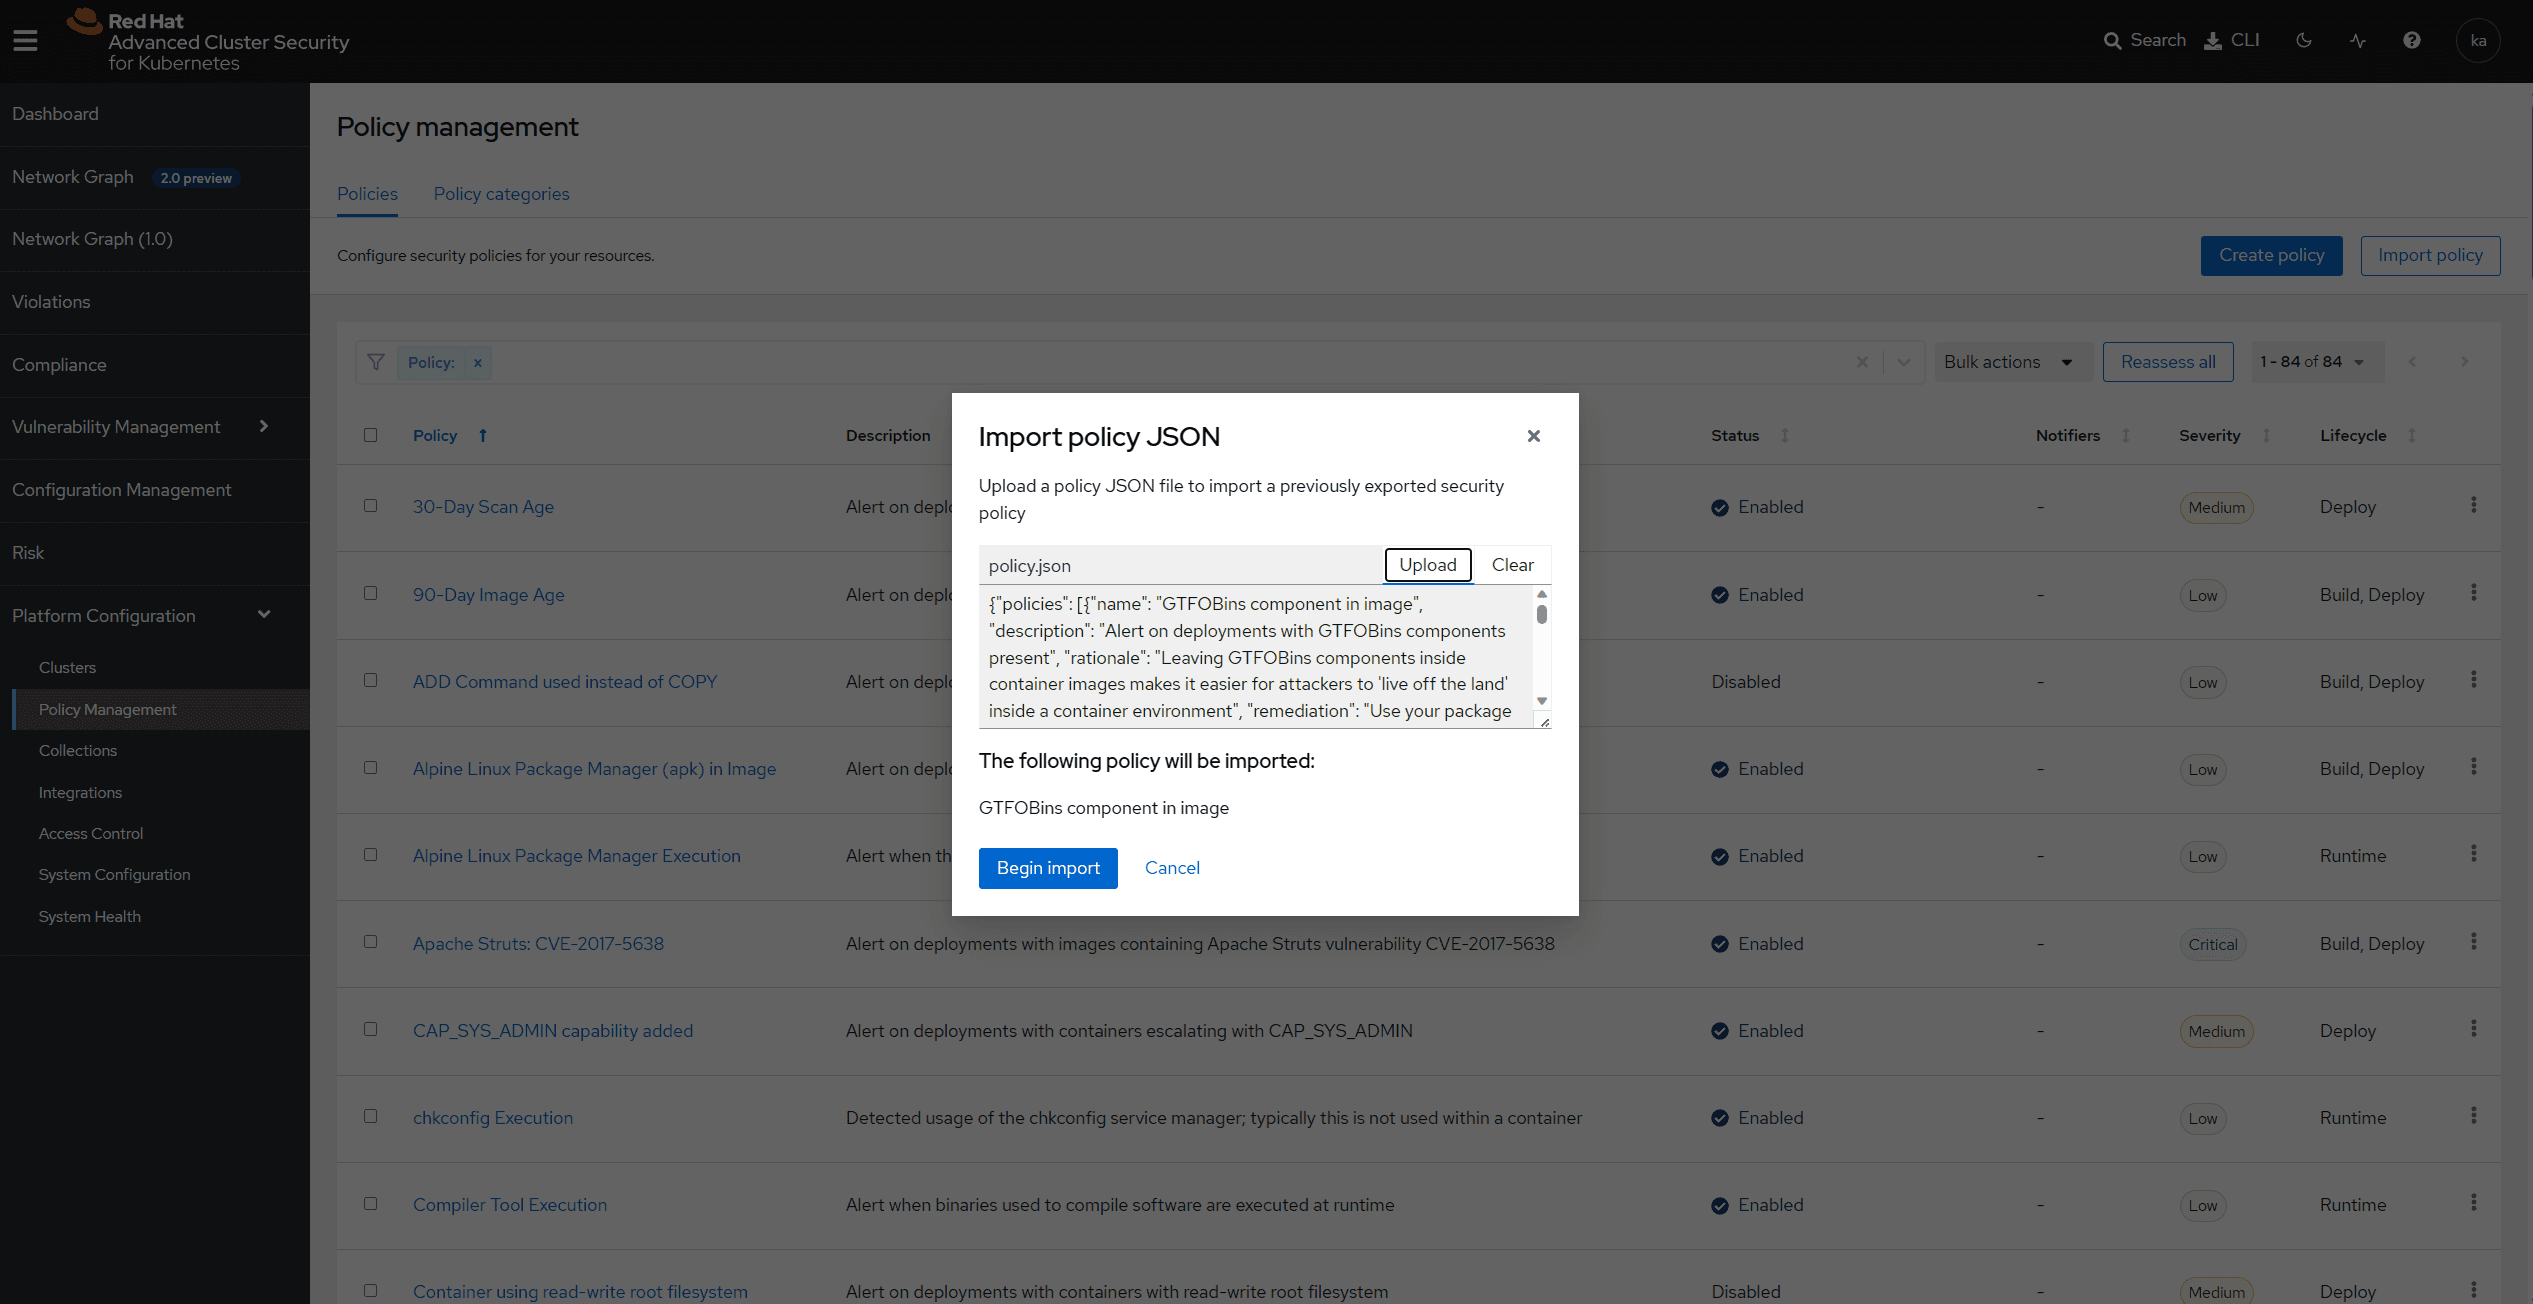
Task: Click the filter funnel icon
Action: pos(376,362)
